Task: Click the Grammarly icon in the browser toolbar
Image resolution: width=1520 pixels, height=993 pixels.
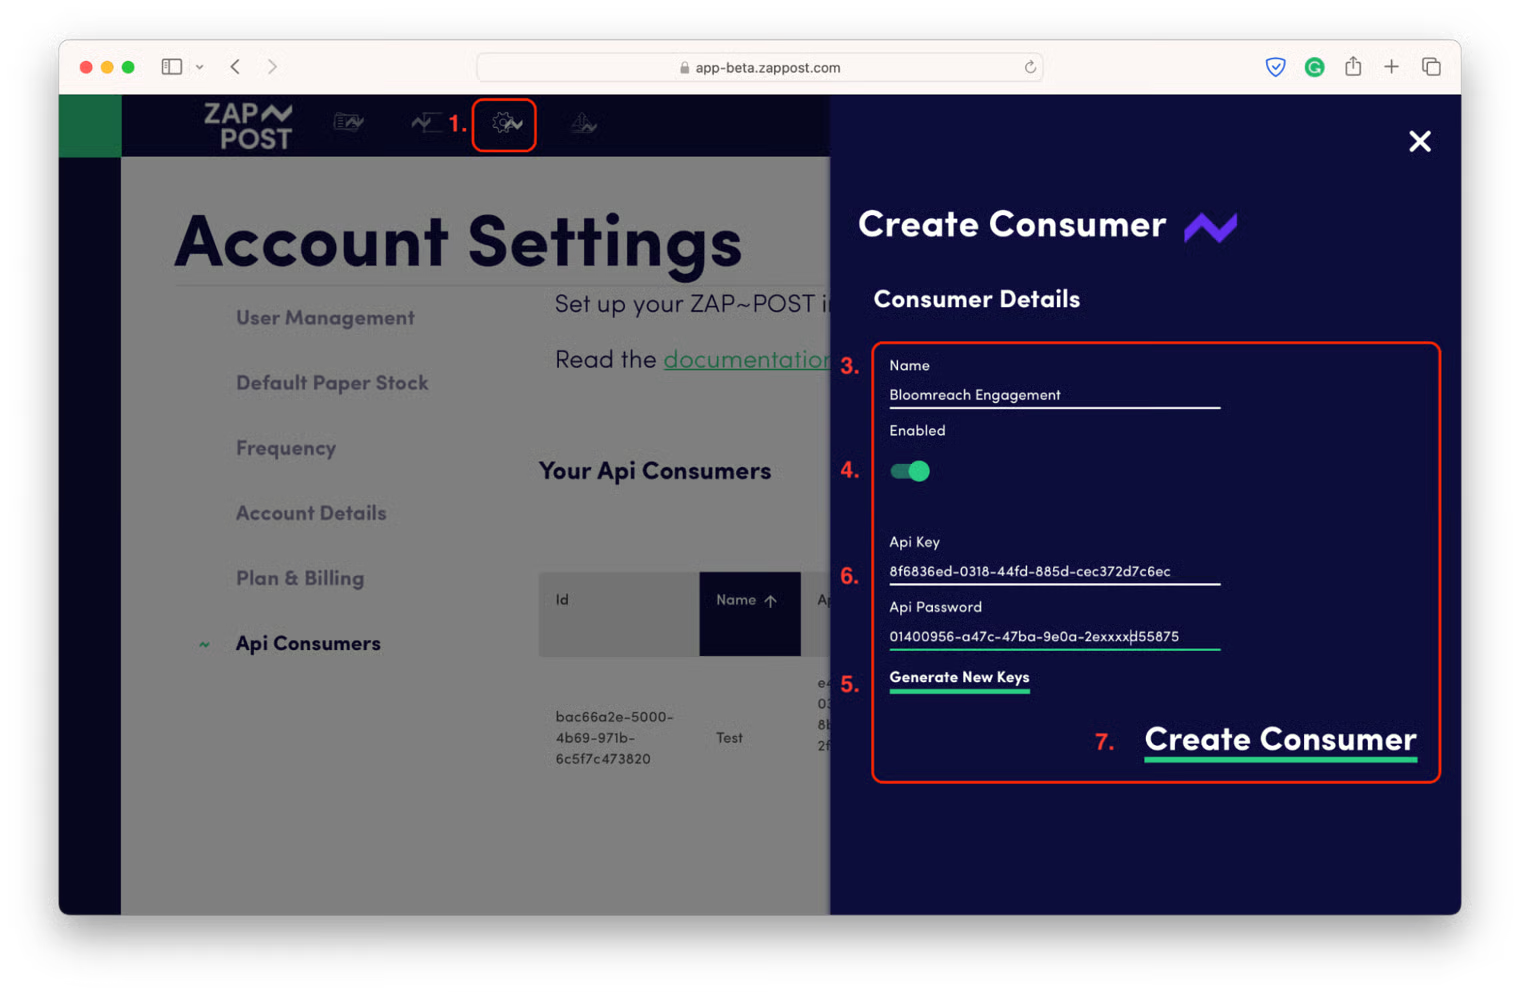Action: point(1314,66)
